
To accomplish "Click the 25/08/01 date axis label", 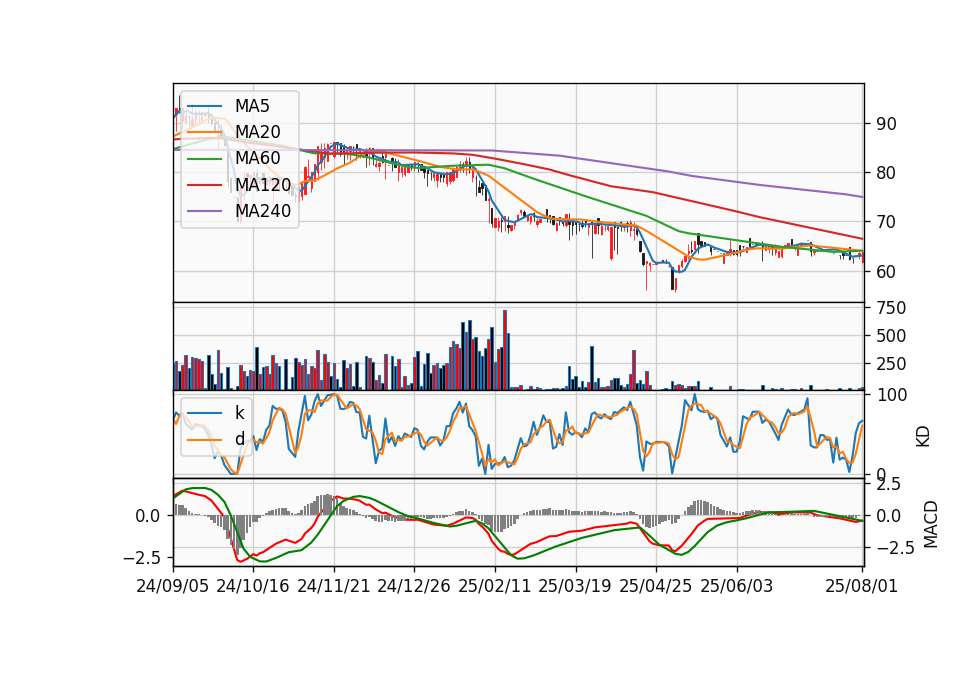I will [x=862, y=586].
